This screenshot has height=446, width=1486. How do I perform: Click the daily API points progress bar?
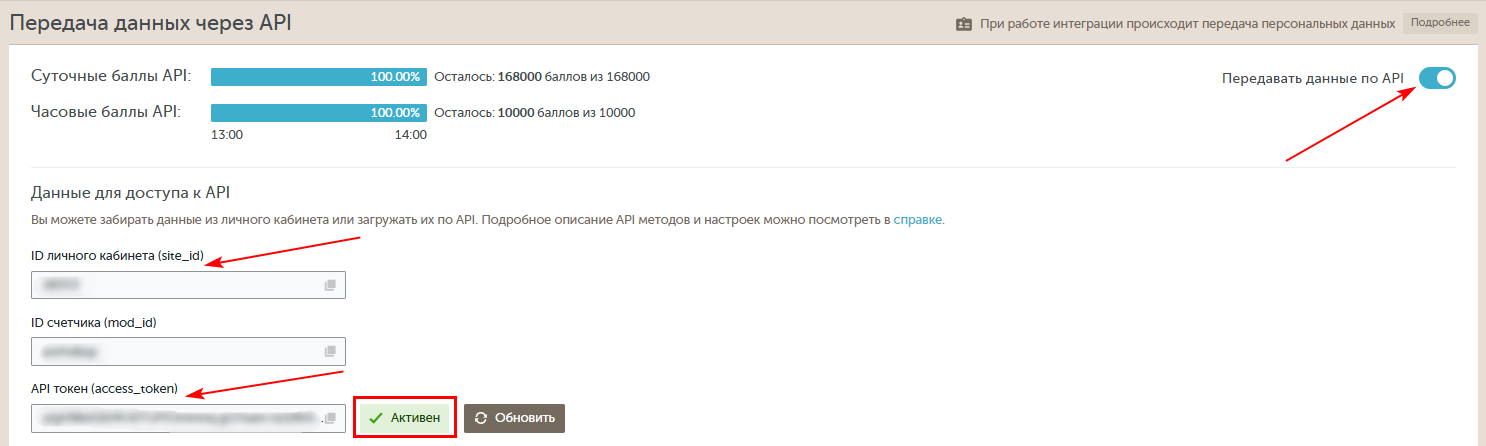point(318,77)
